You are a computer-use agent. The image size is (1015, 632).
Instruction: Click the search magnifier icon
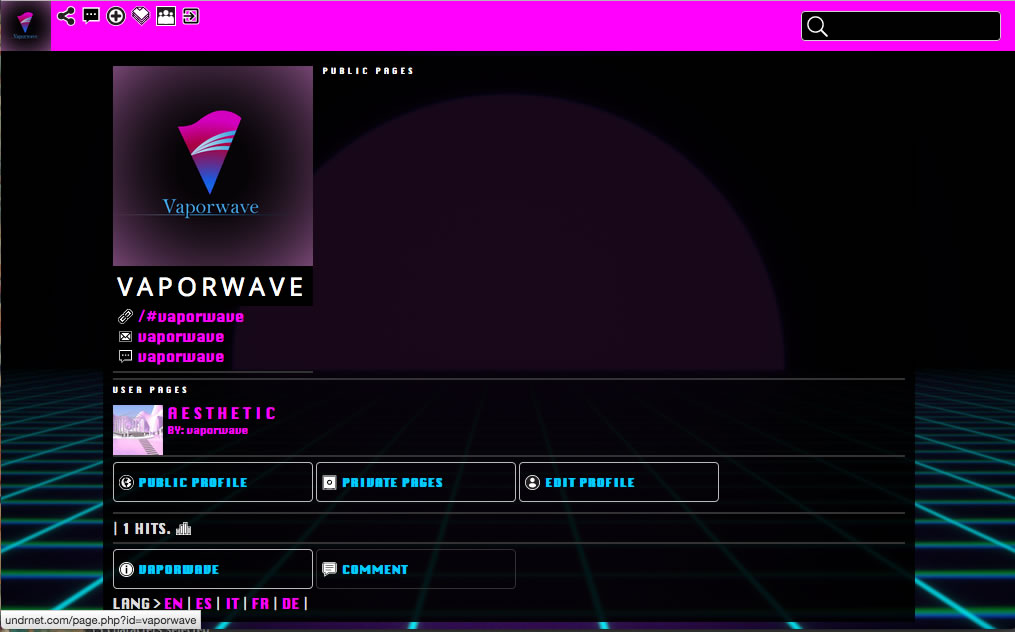[x=817, y=27]
